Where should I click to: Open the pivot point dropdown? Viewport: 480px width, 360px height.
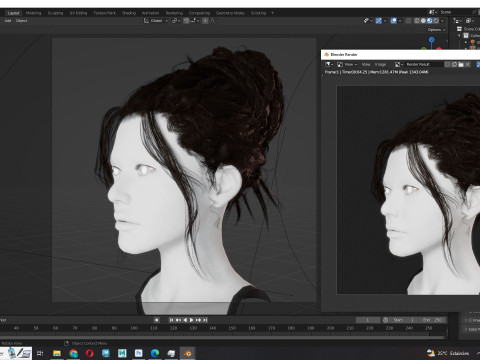coord(176,21)
